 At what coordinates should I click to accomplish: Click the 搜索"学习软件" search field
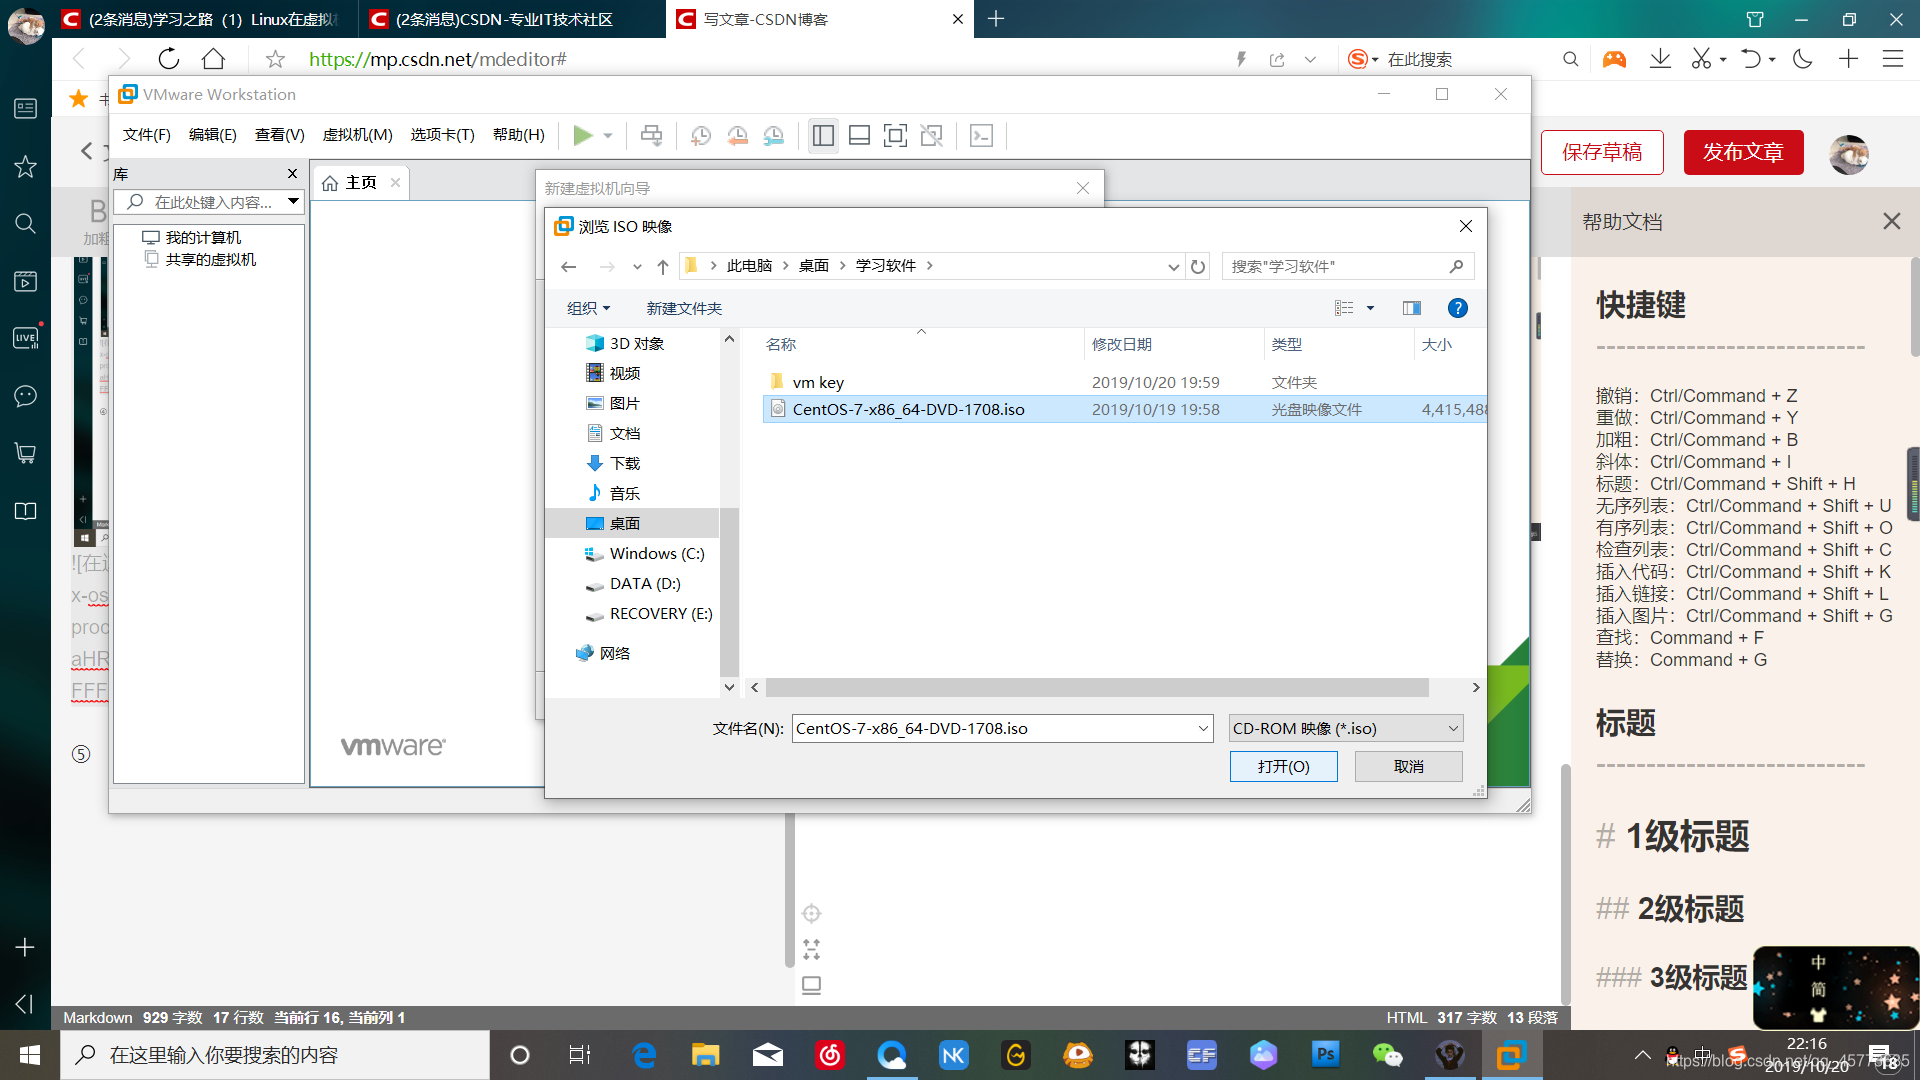(x=1347, y=266)
